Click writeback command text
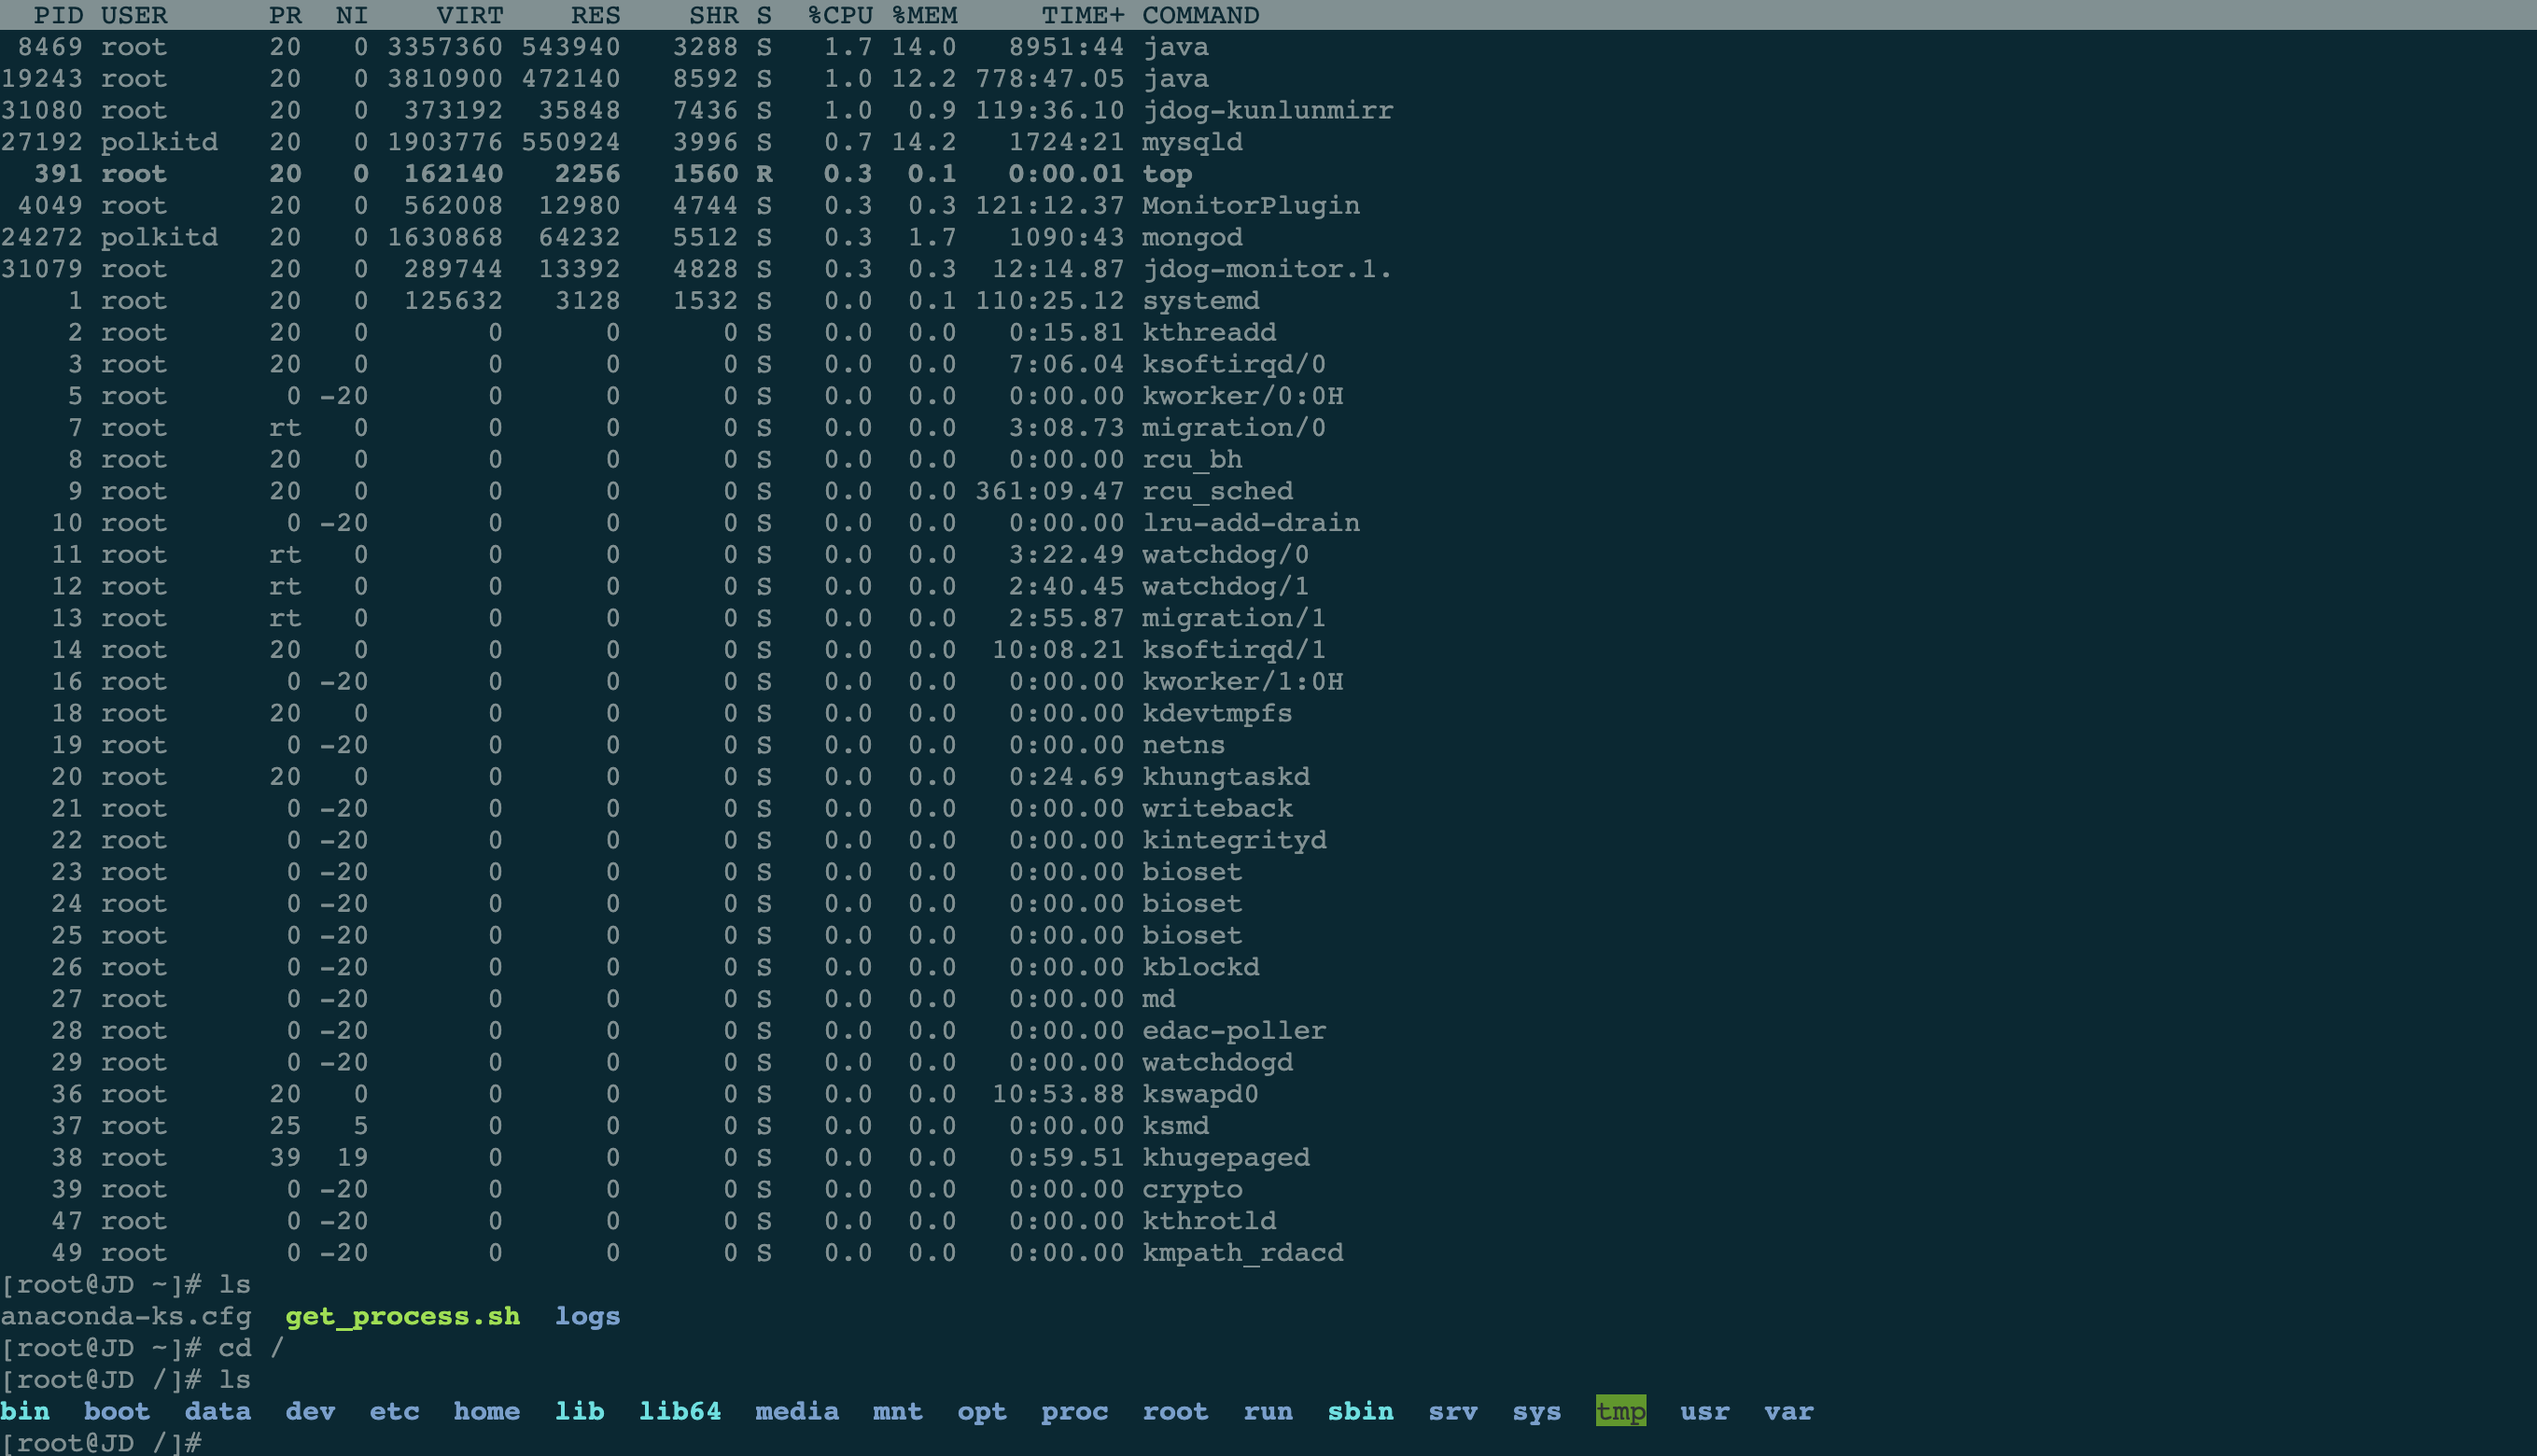The height and width of the screenshot is (1456, 2537). pos(1217,808)
